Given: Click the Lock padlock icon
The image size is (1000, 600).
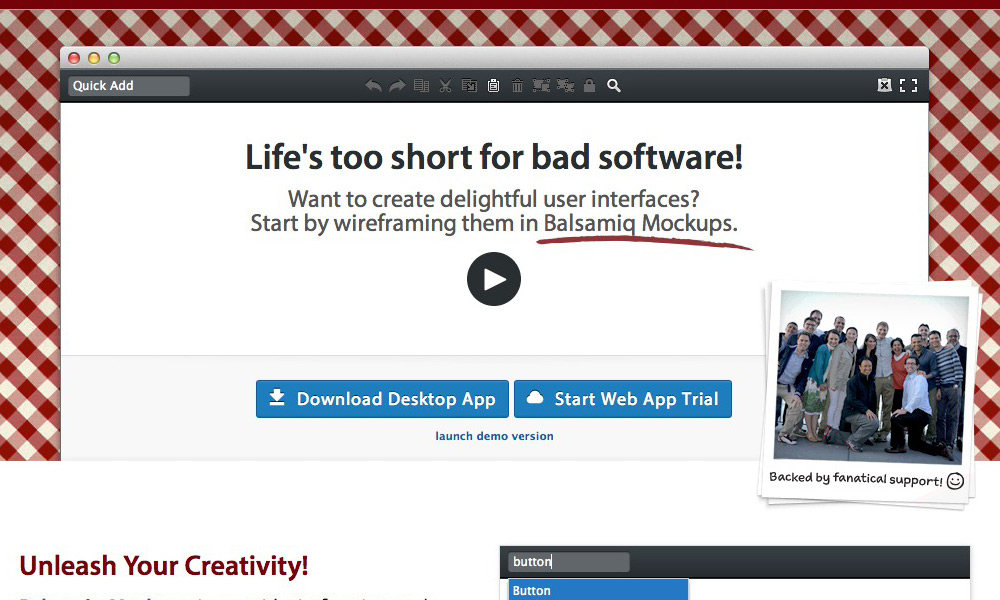Looking at the screenshot, I should tap(589, 85).
